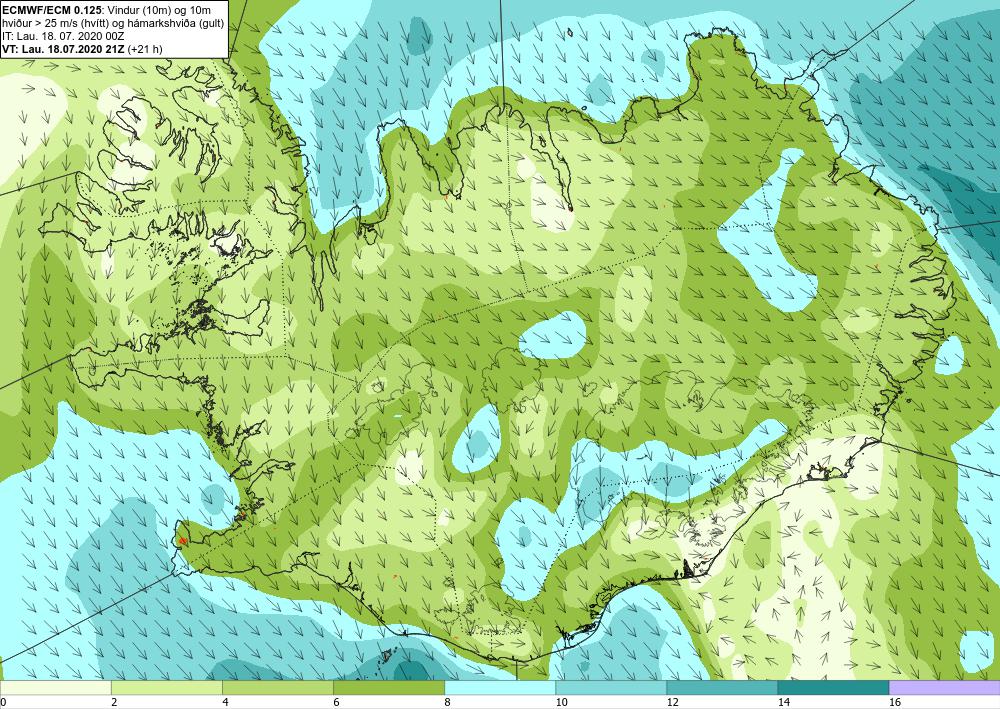Click the deep teal 14–16 legend color band
This screenshot has height=709, width=1000.
[833, 687]
